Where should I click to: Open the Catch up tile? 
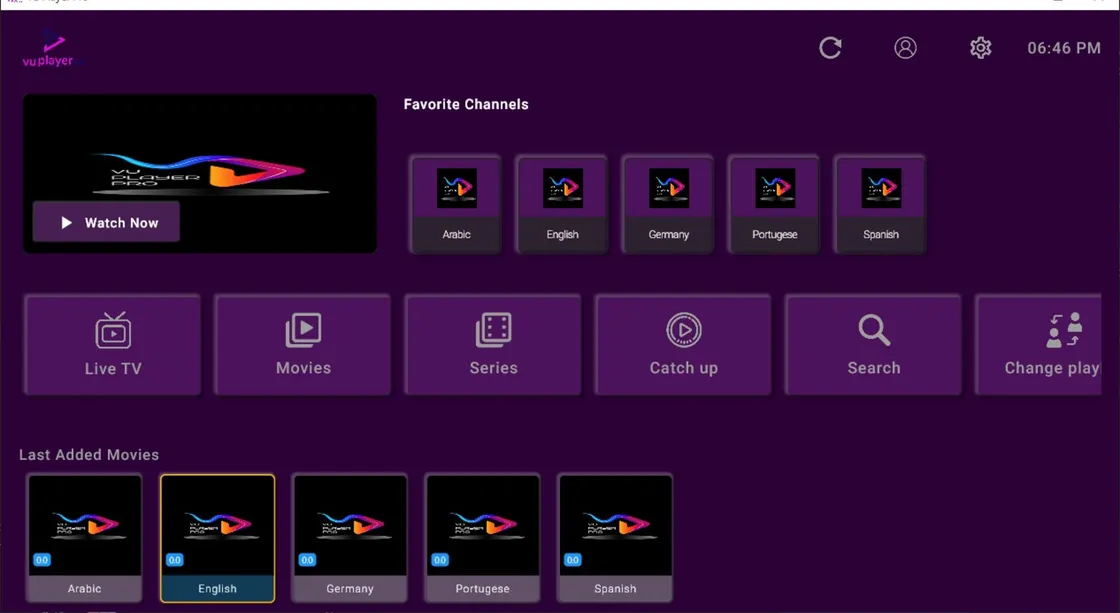(683, 344)
